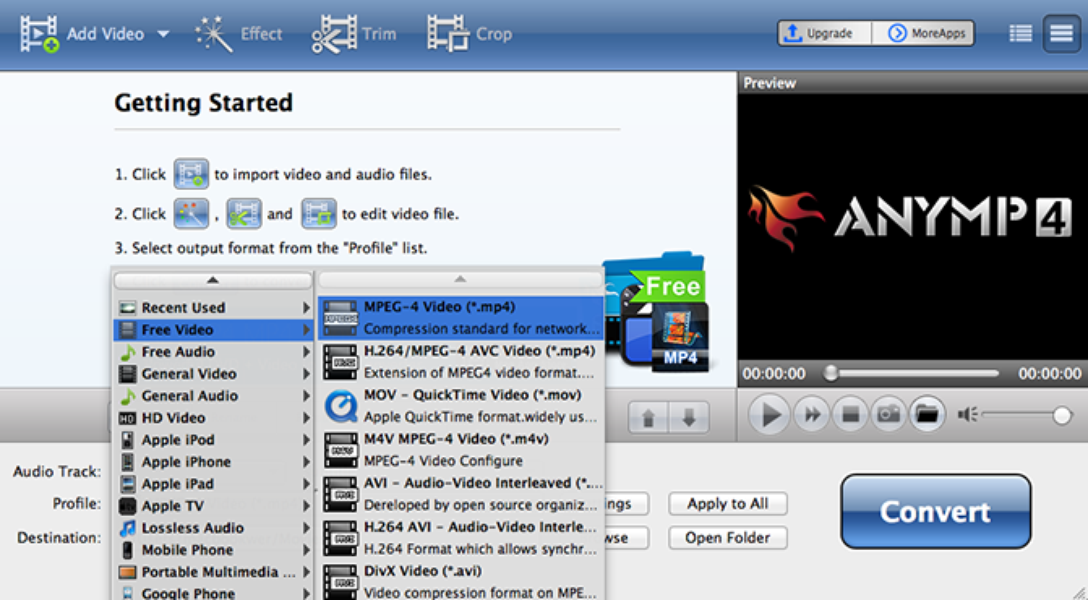Expand the Add Video dropdown arrow
This screenshot has width=1088, height=600.
pyautogui.click(x=163, y=34)
